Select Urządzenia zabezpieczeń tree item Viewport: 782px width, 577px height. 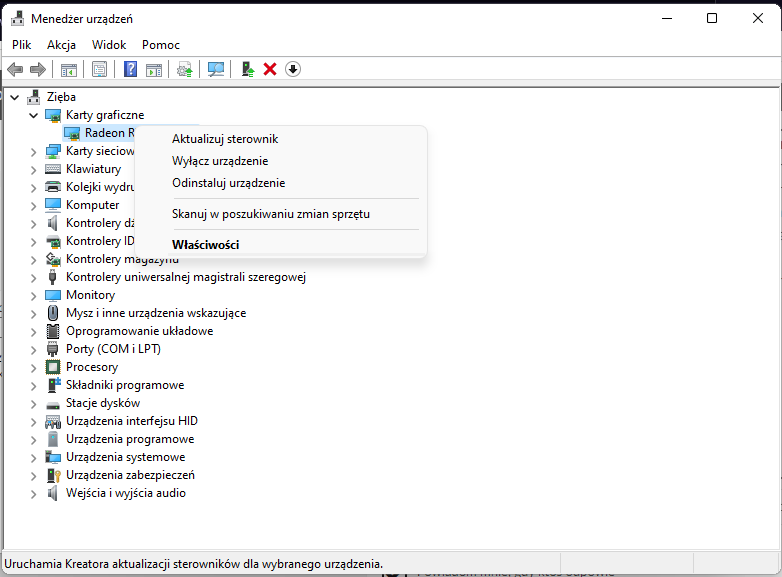pyautogui.click(x=130, y=475)
